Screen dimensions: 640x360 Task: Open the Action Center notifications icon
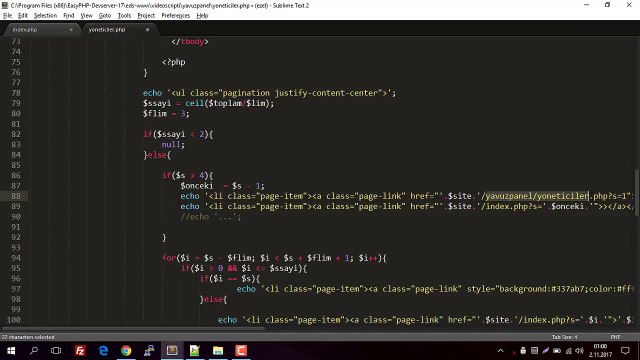[x=625, y=351]
